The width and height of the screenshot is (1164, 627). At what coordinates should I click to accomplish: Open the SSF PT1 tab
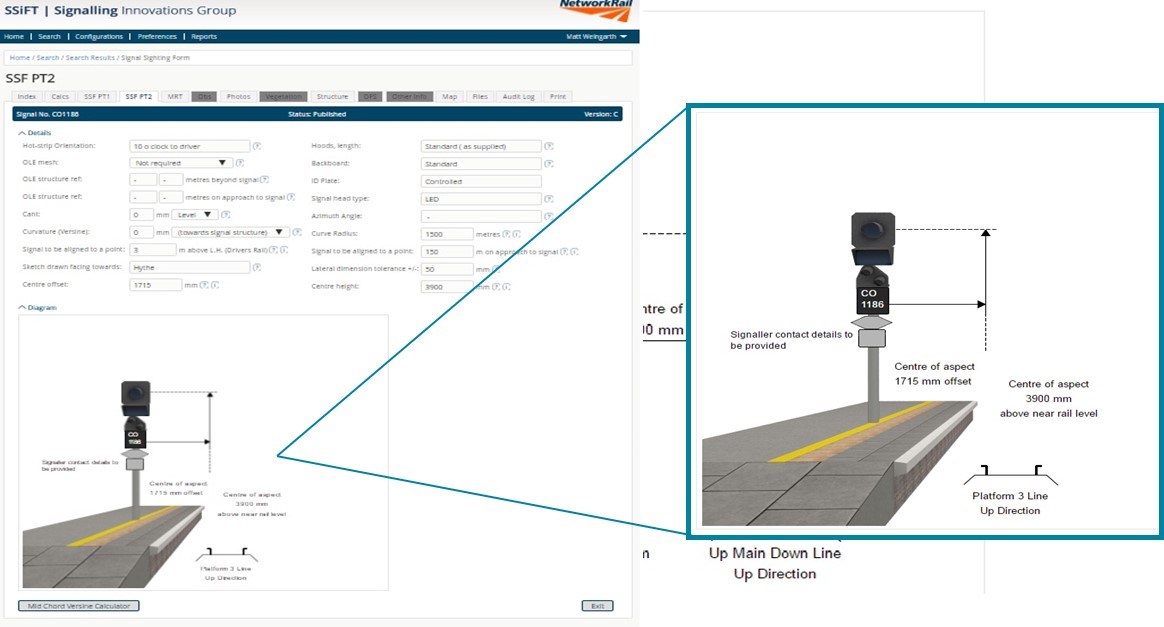pyautogui.click(x=97, y=96)
